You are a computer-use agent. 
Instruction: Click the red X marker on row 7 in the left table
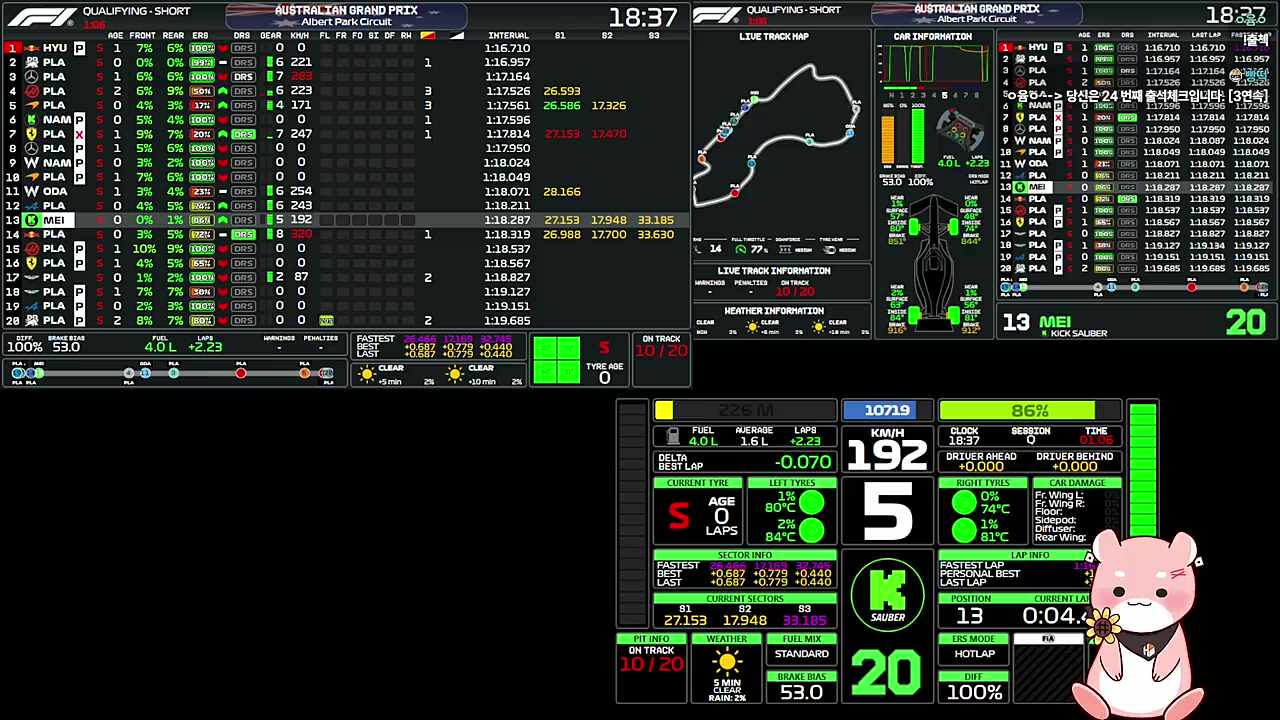(79, 134)
